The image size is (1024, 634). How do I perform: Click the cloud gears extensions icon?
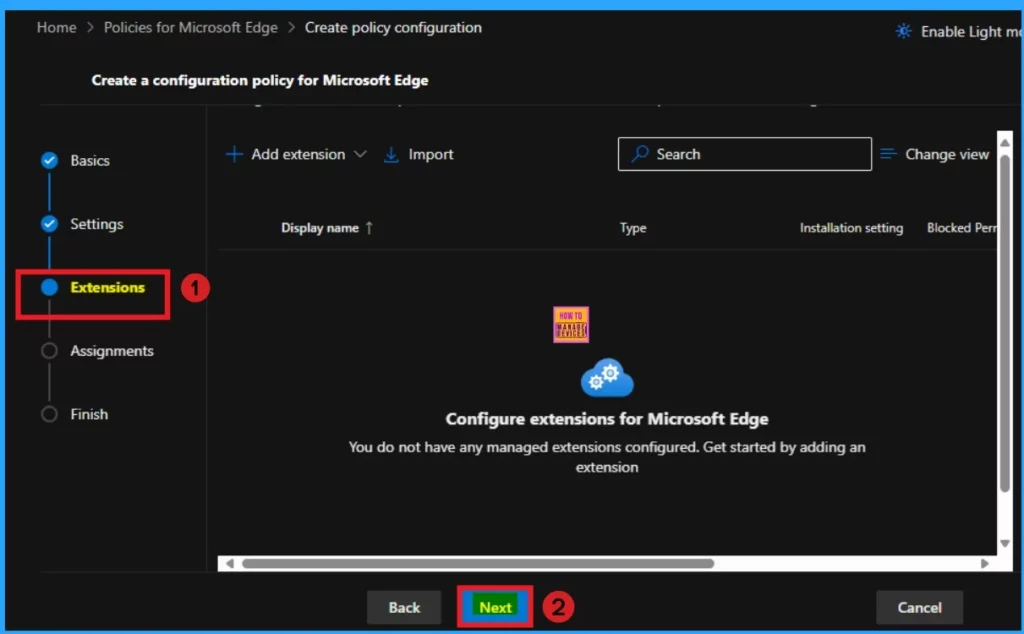point(607,377)
